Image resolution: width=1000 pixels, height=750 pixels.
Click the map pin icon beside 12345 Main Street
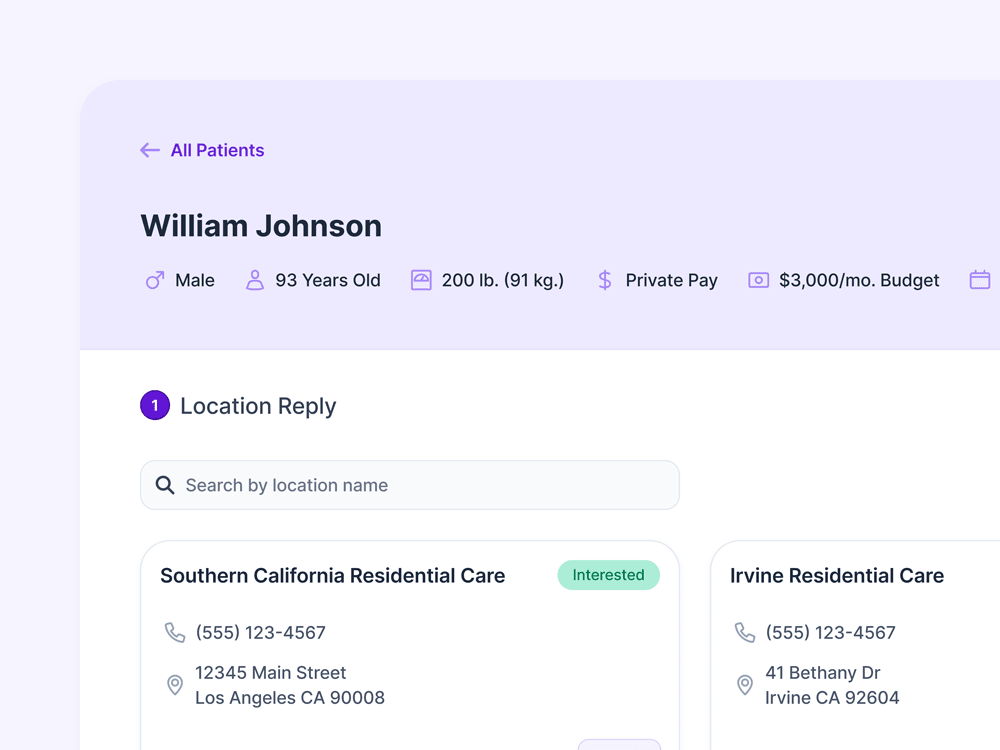175,685
